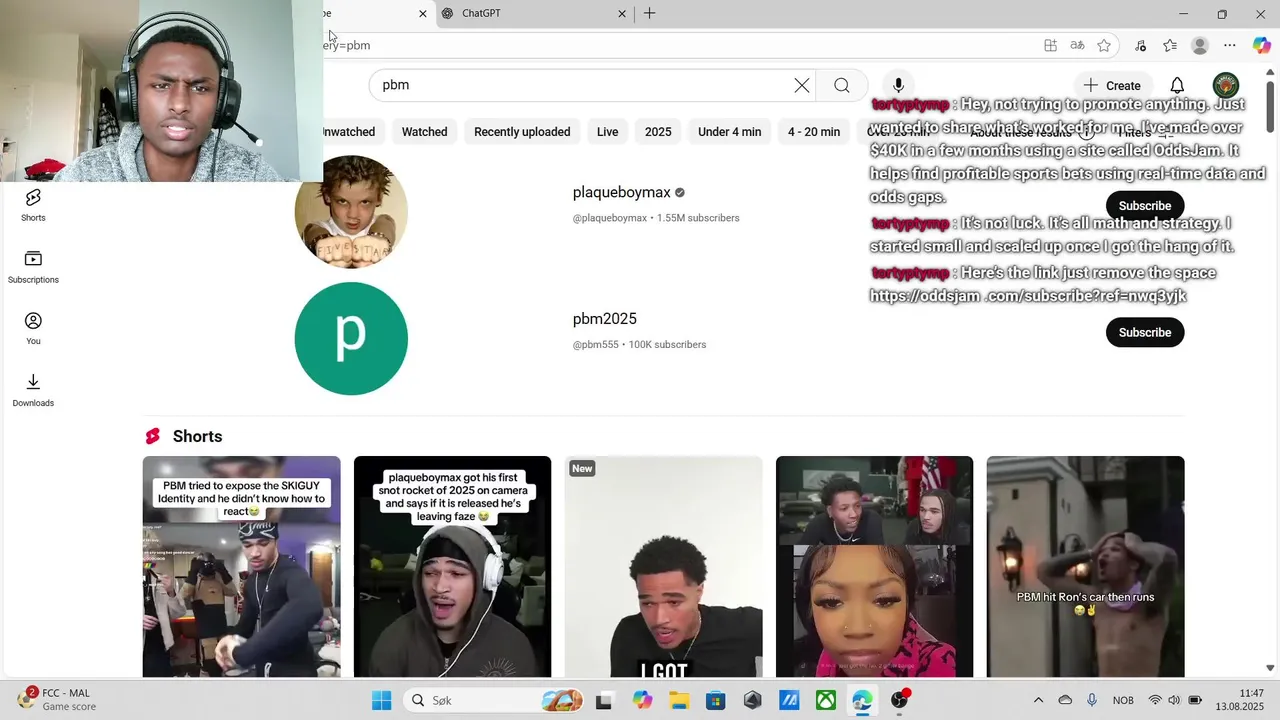The width and height of the screenshot is (1280, 720).
Task: Open Subscriptions in the YouTube sidebar
Action: pyautogui.click(x=33, y=267)
